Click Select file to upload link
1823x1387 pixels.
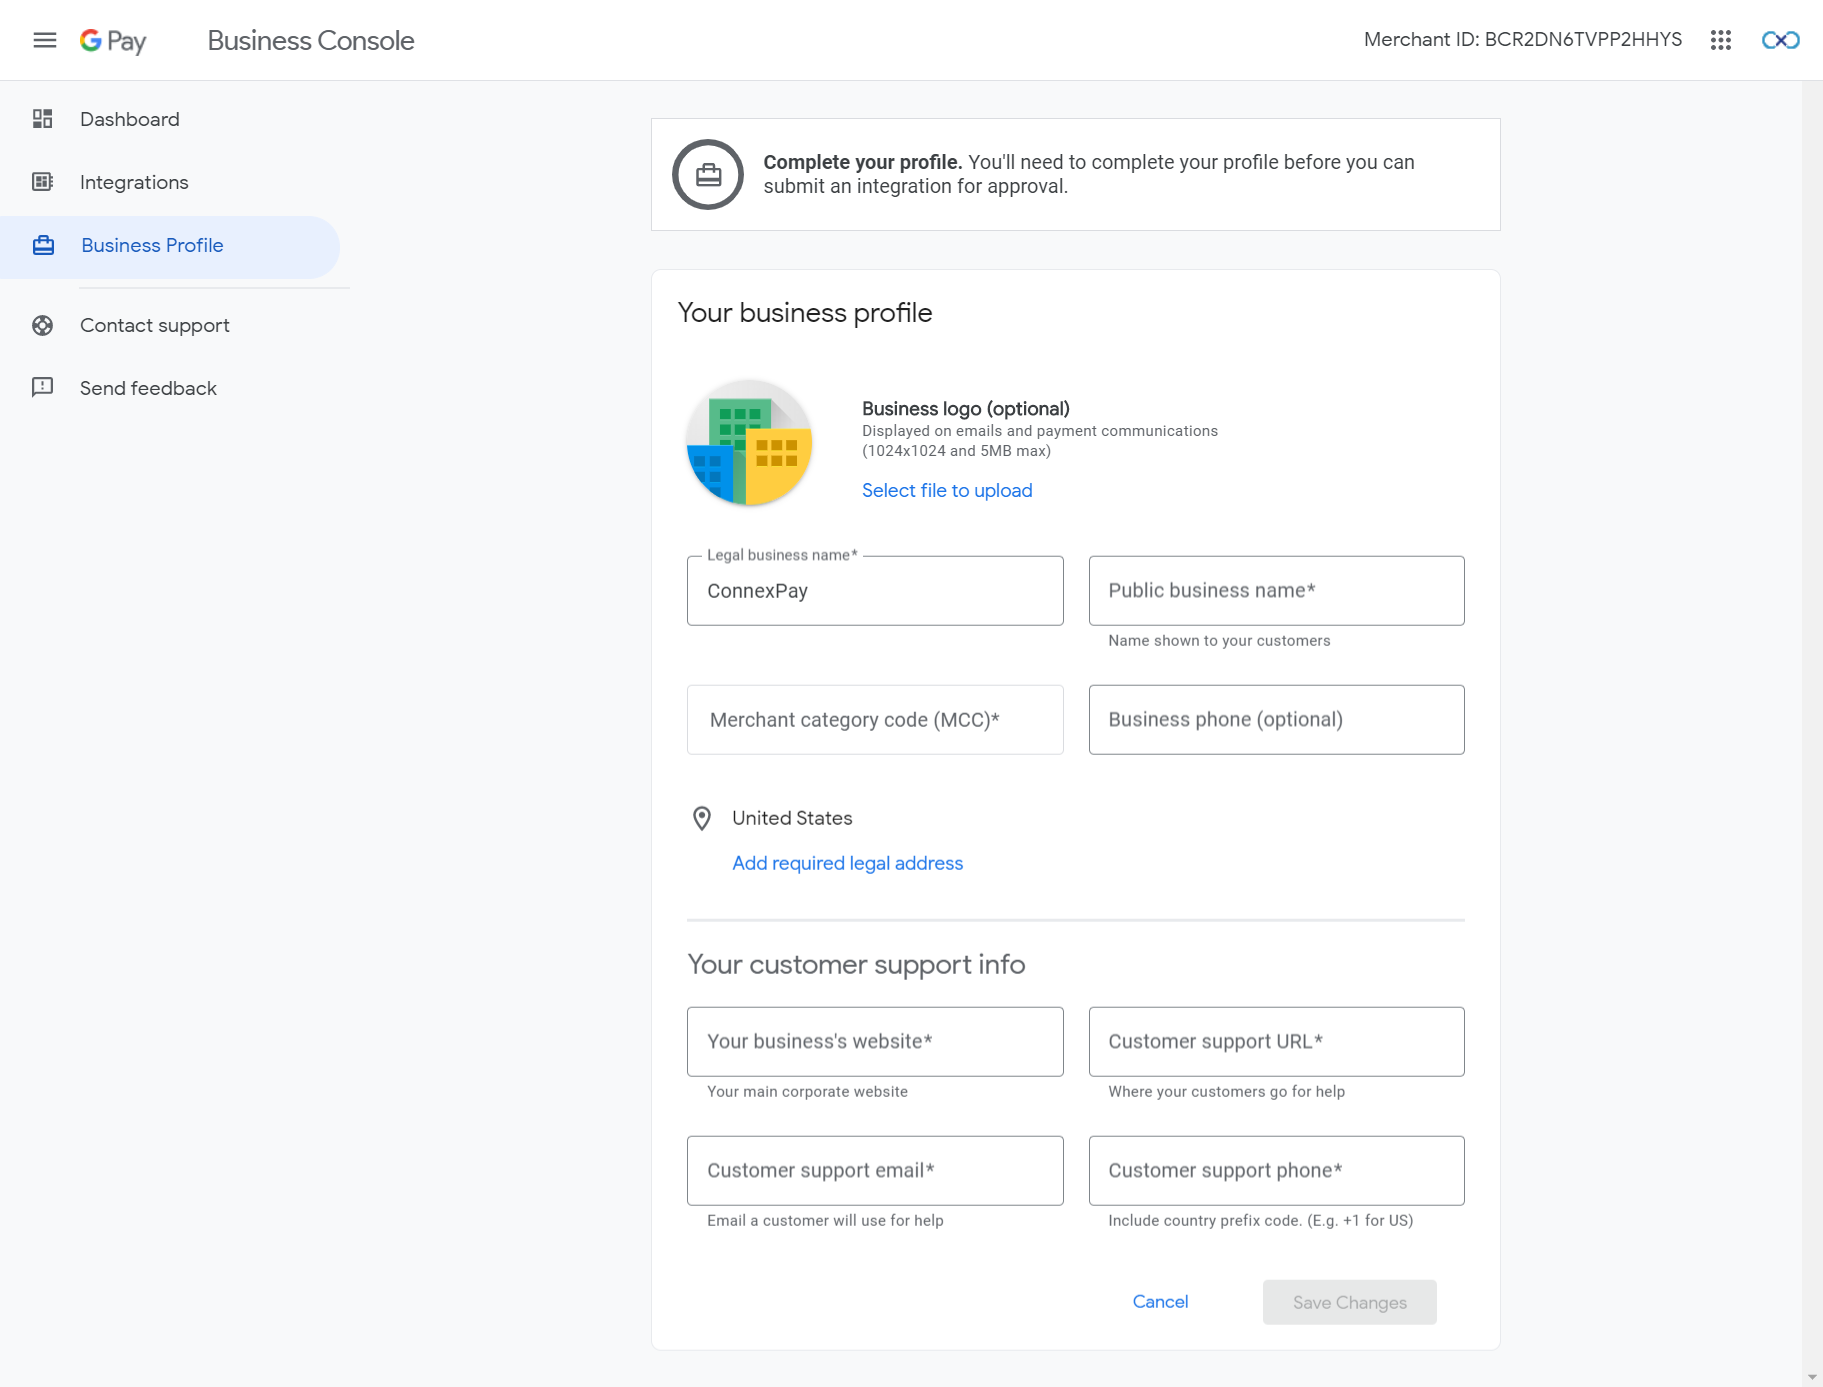coord(947,490)
